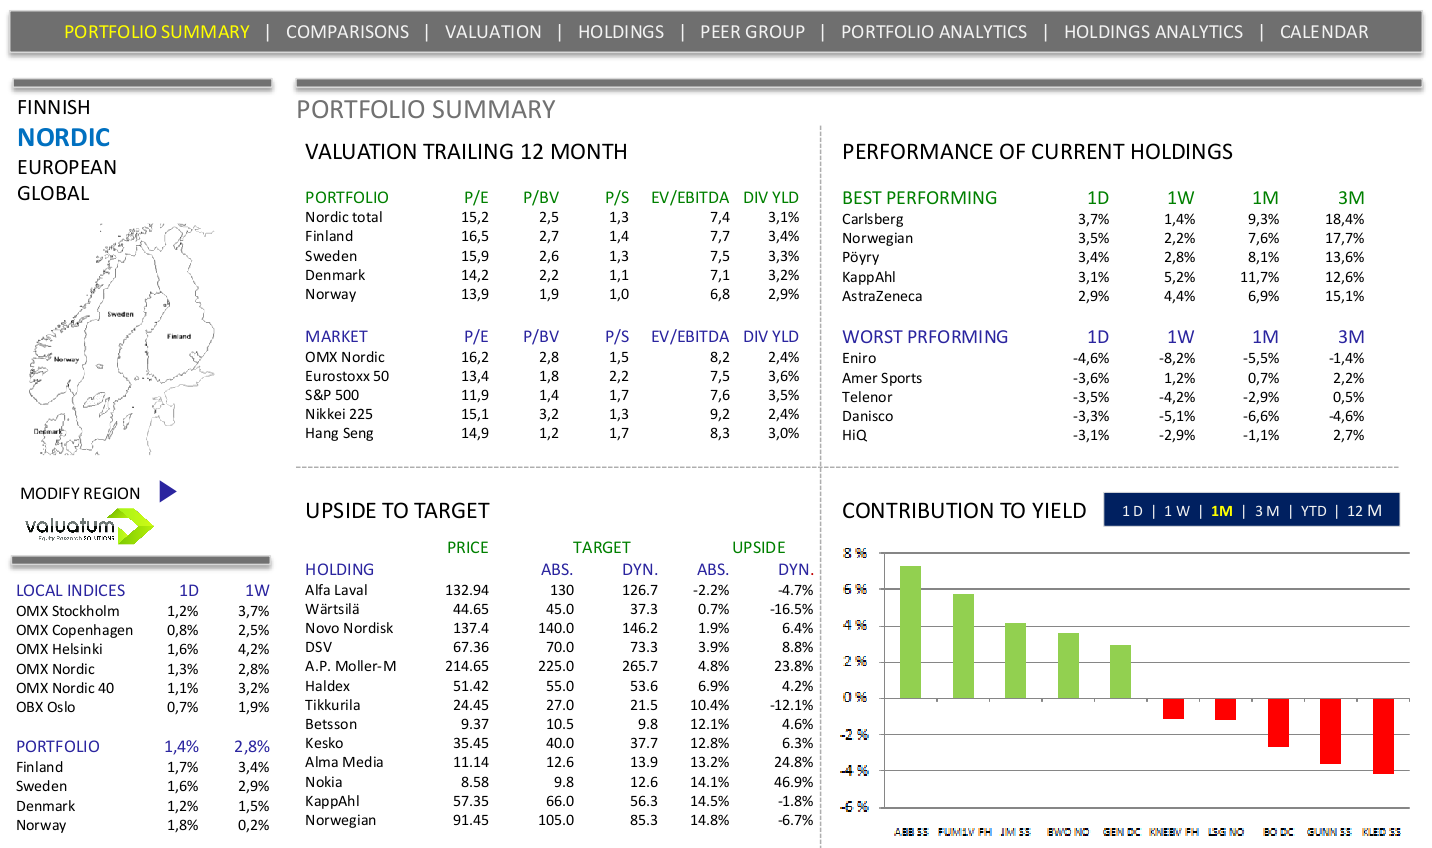Click the GUNN SS red bar

pyautogui.click(x=1330, y=731)
